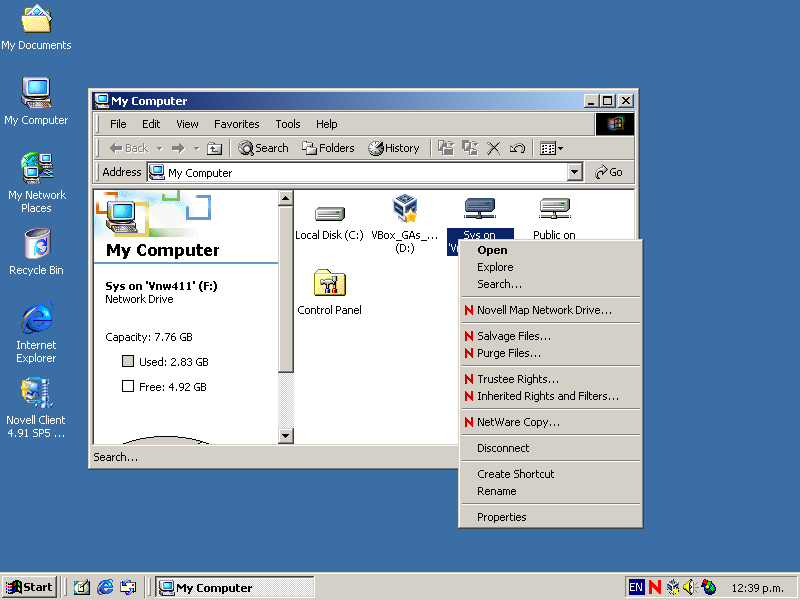The height and width of the screenshot is (600, 800).
Task: Click the 'Capacity: 7.76 GB' text
Action: [x=149, y=337]
